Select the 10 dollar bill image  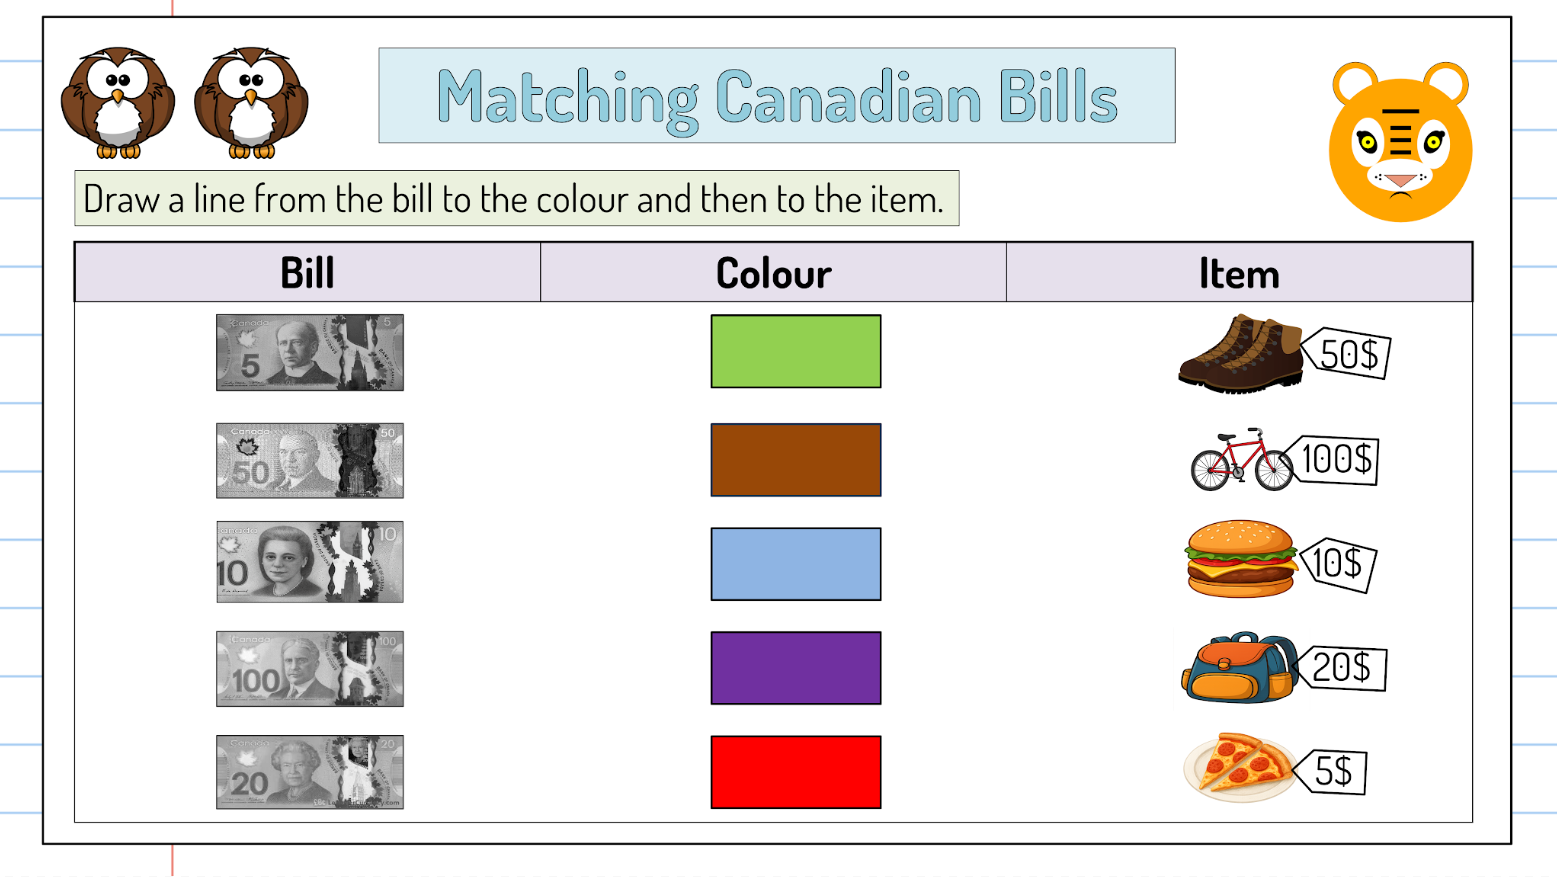[310, 562]
